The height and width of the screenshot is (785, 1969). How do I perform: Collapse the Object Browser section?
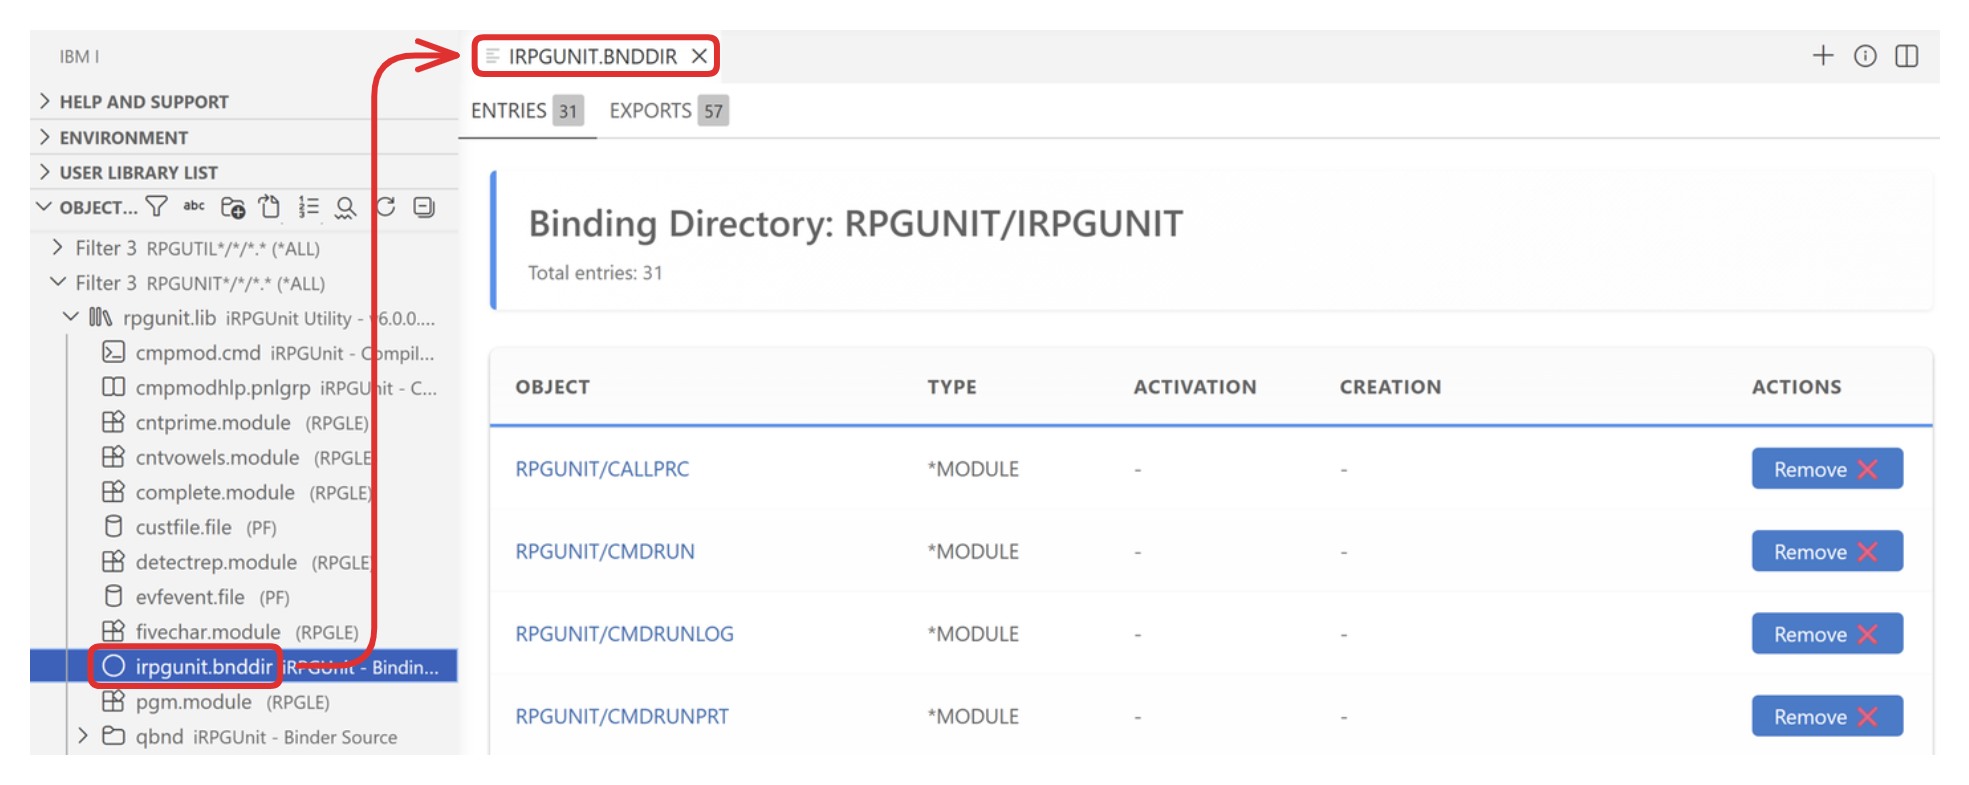coord(44,207)
